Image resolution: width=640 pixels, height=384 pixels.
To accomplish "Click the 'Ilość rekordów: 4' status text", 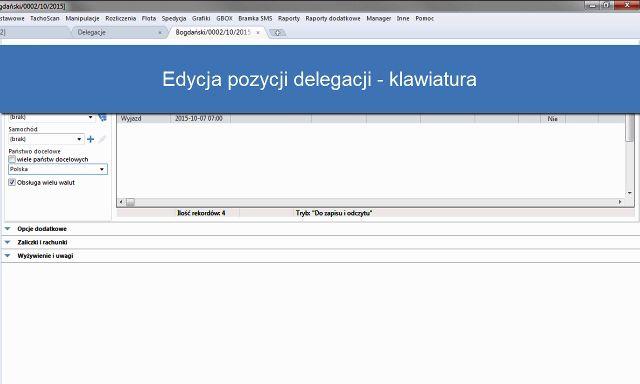I will [201, 213].
